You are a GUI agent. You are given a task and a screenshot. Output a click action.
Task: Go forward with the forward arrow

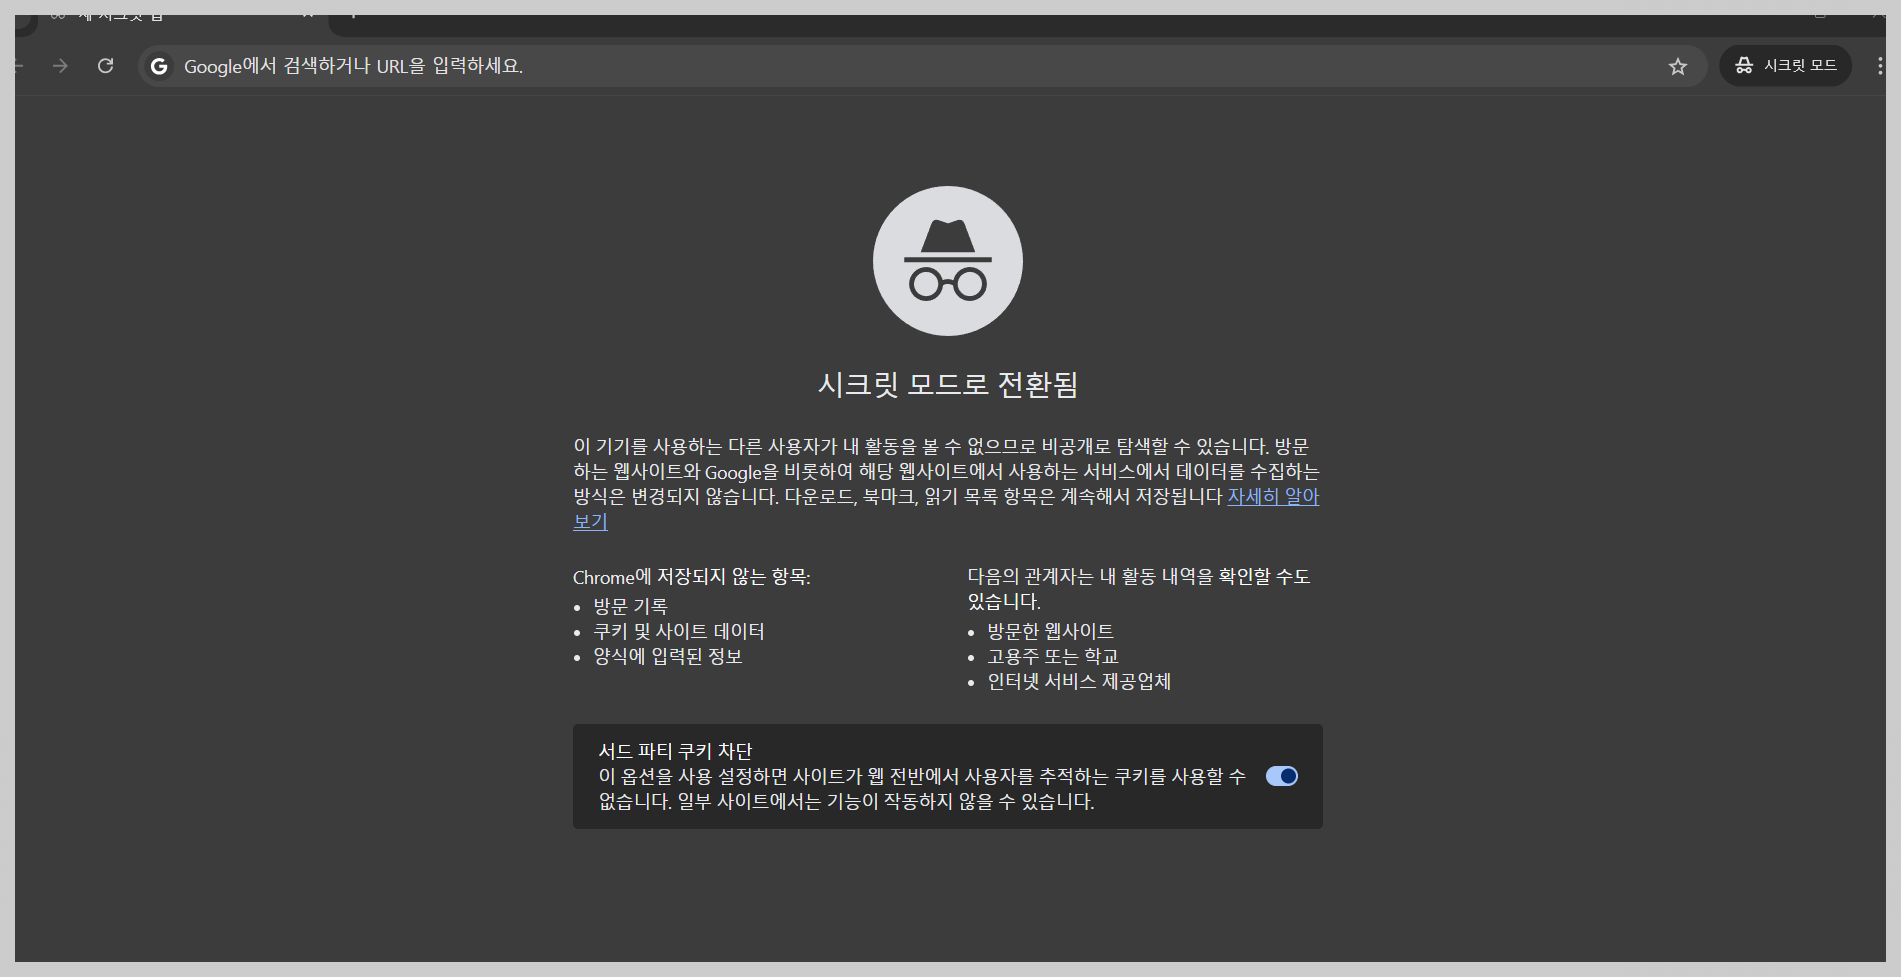click(61, 66)
